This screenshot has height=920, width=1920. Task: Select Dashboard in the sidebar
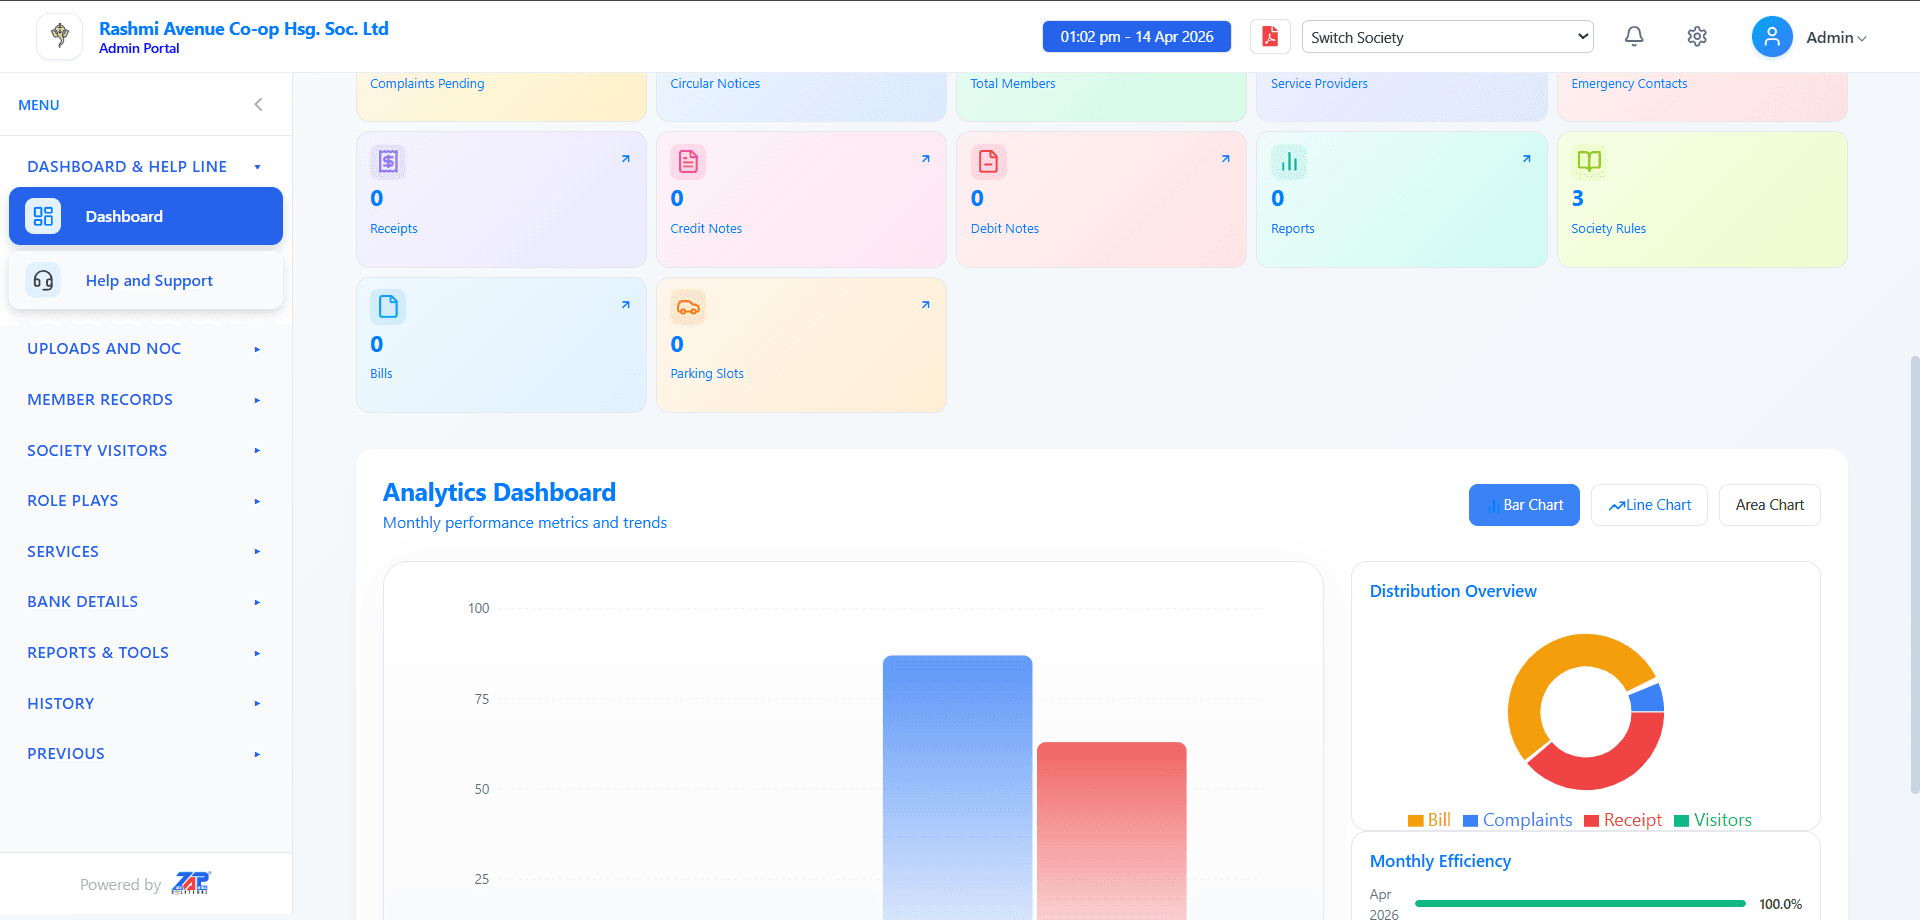coord(146,216)
